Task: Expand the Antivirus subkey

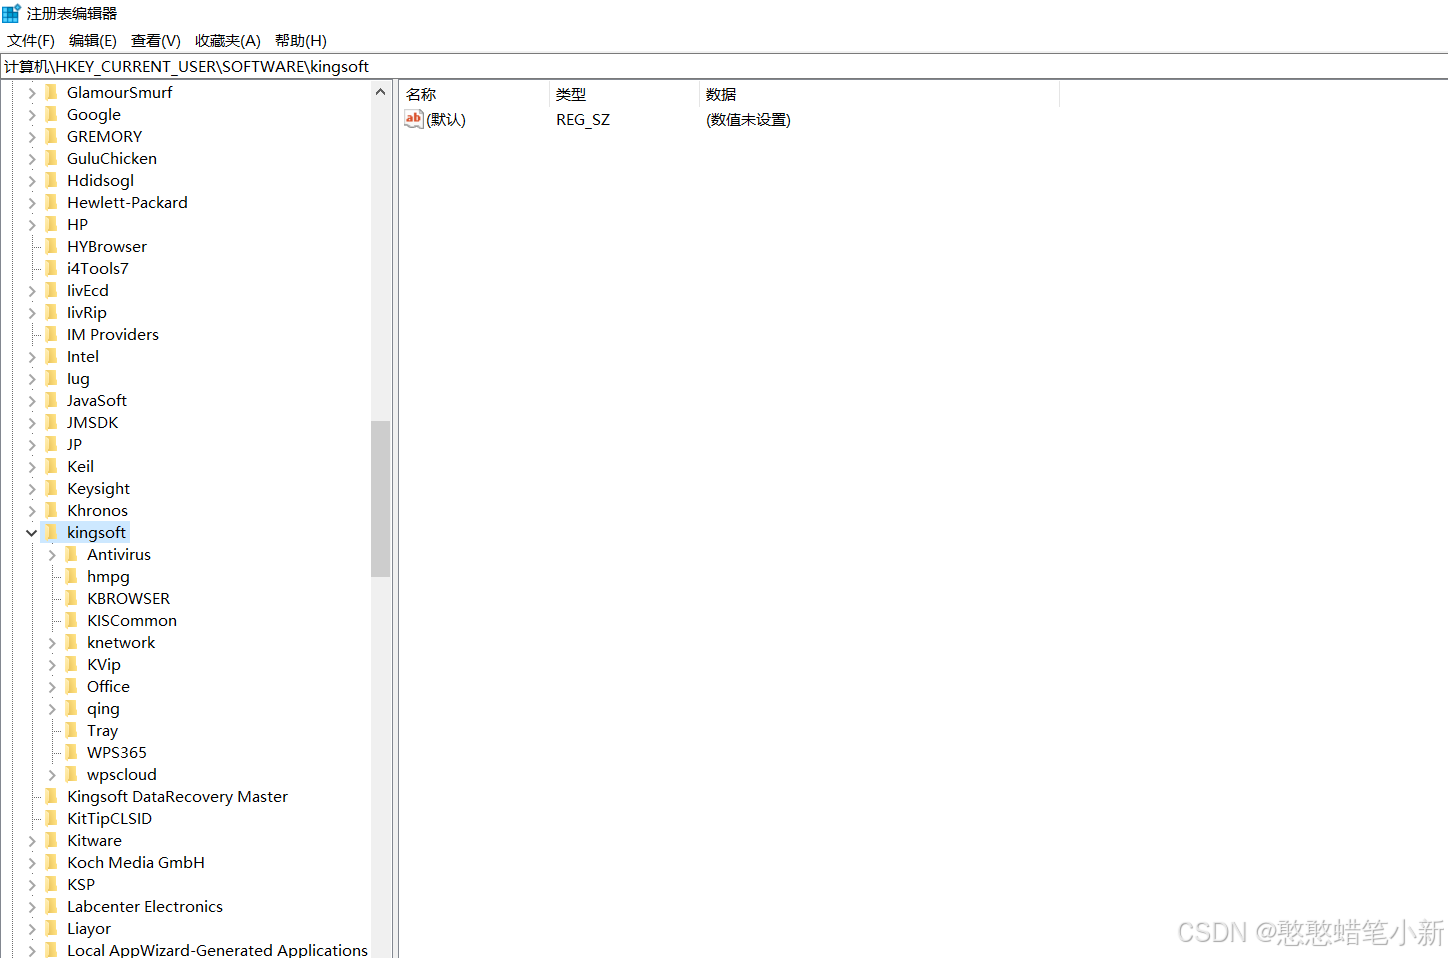Action: [x=52, y=555]
